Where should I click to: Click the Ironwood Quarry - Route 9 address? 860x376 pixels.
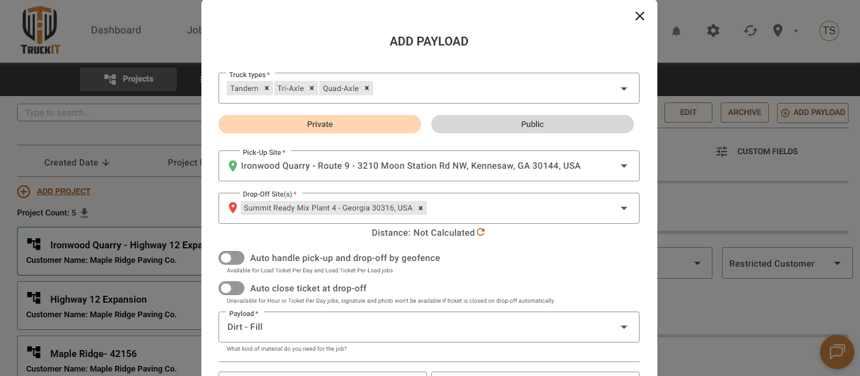pyautogui.click(x=411, y=166)
